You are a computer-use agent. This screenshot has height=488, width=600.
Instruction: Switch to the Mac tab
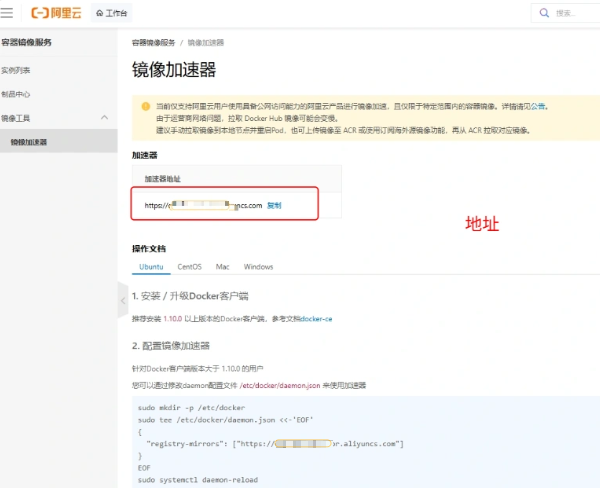(222, 267)
